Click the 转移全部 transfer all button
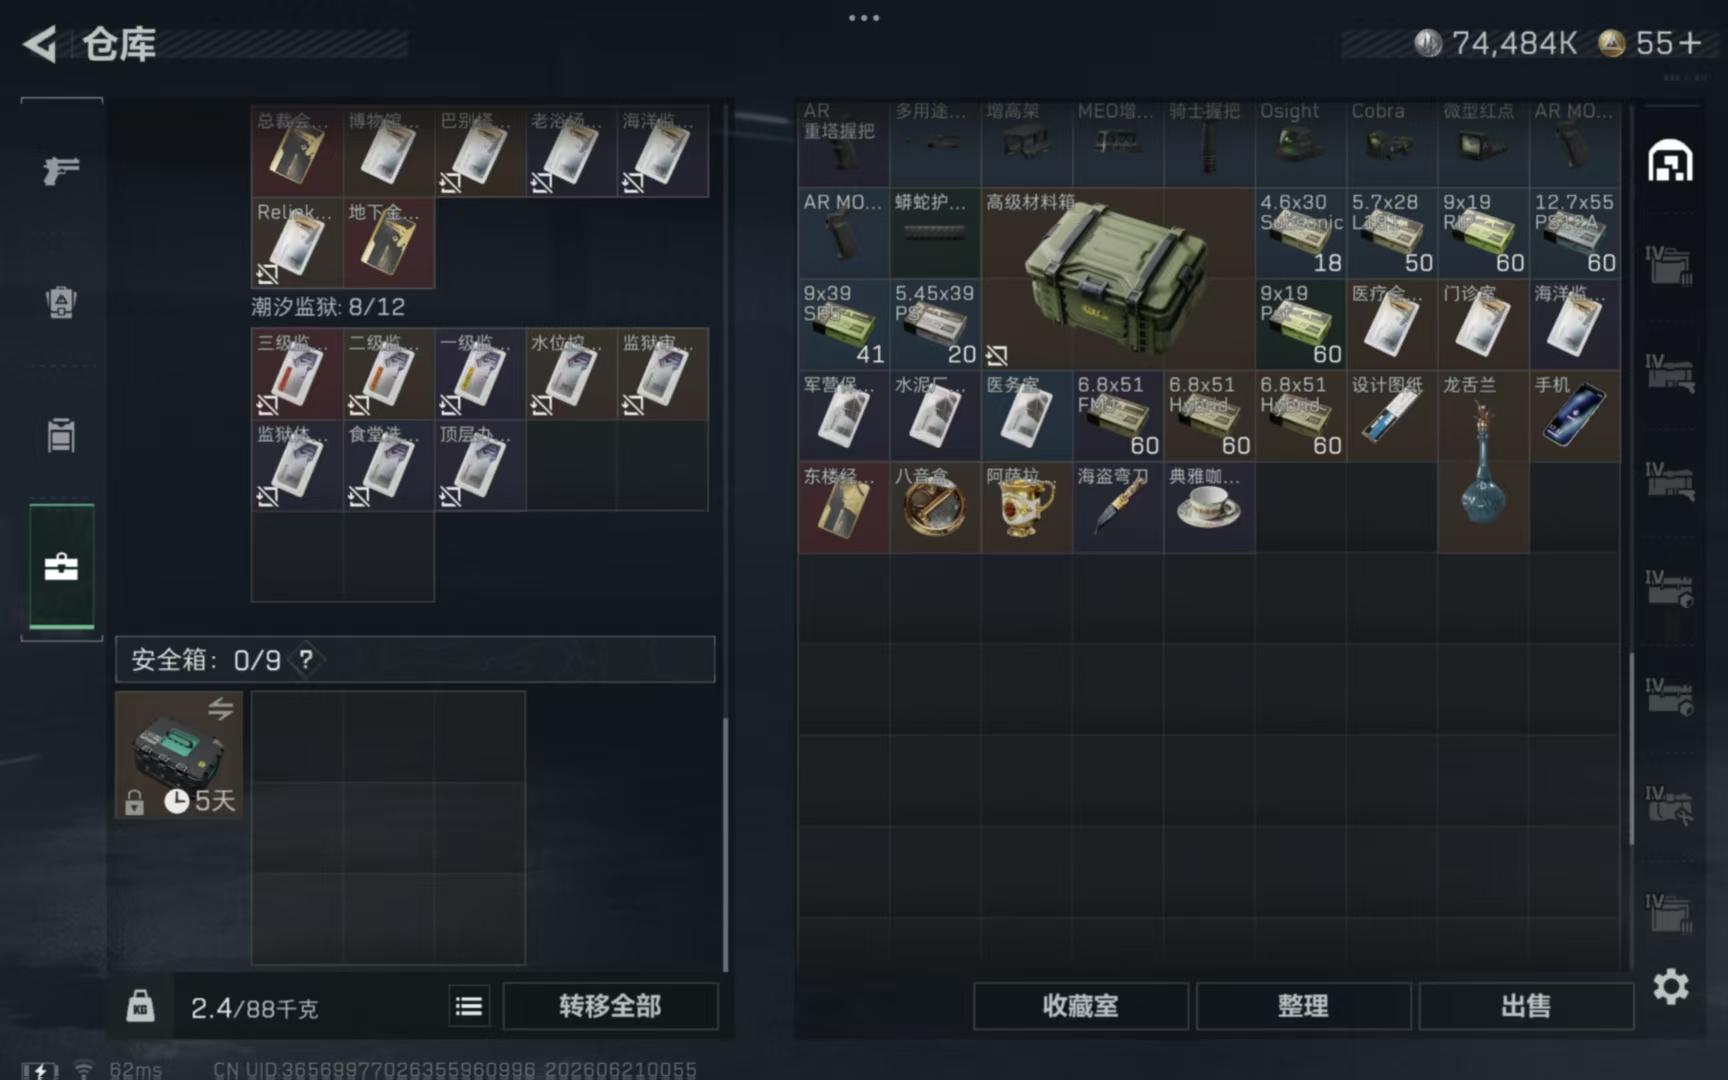Image resolution: width=1728 pixels, height=1080 pixels. (x=610, y=1006)
